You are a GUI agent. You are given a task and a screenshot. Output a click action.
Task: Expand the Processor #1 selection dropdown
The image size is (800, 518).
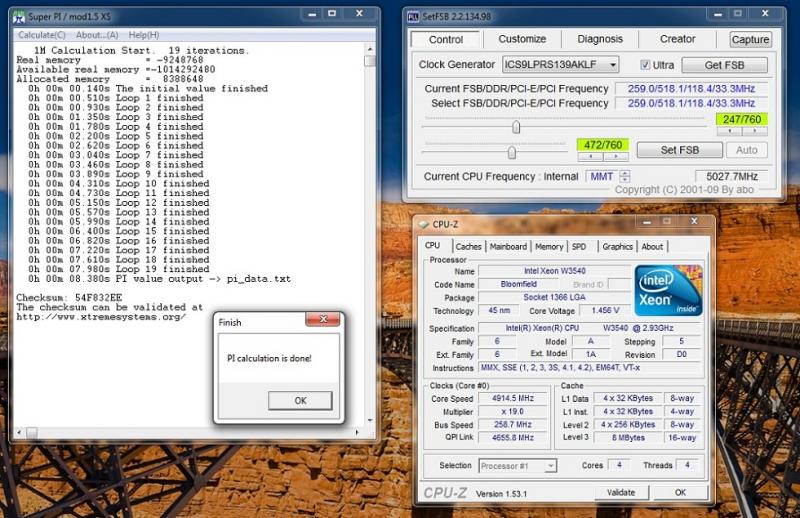(550, 466)
